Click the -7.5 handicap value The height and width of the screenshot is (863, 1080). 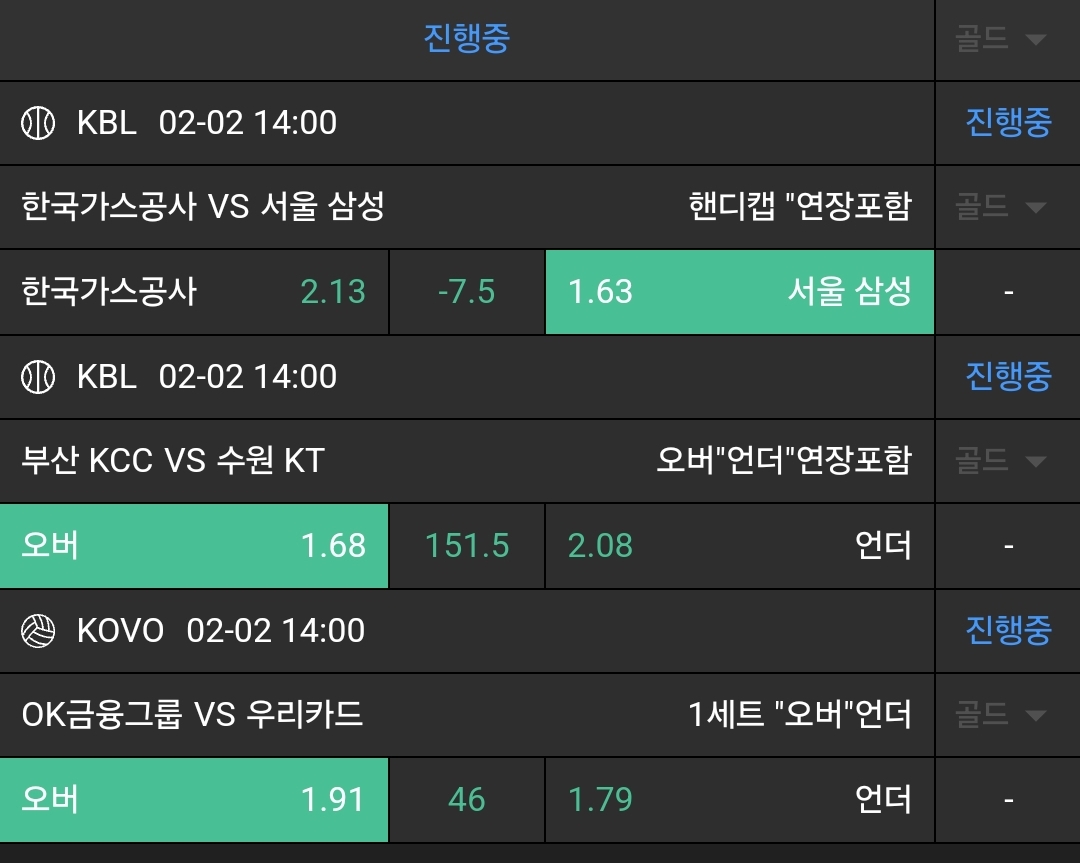pyautogui.click(x=467, y=292)
